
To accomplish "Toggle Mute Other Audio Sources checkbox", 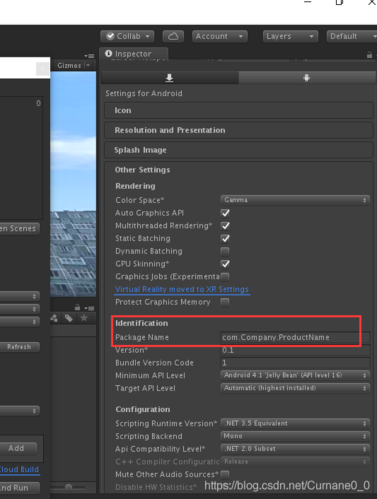I will point(225,474).
